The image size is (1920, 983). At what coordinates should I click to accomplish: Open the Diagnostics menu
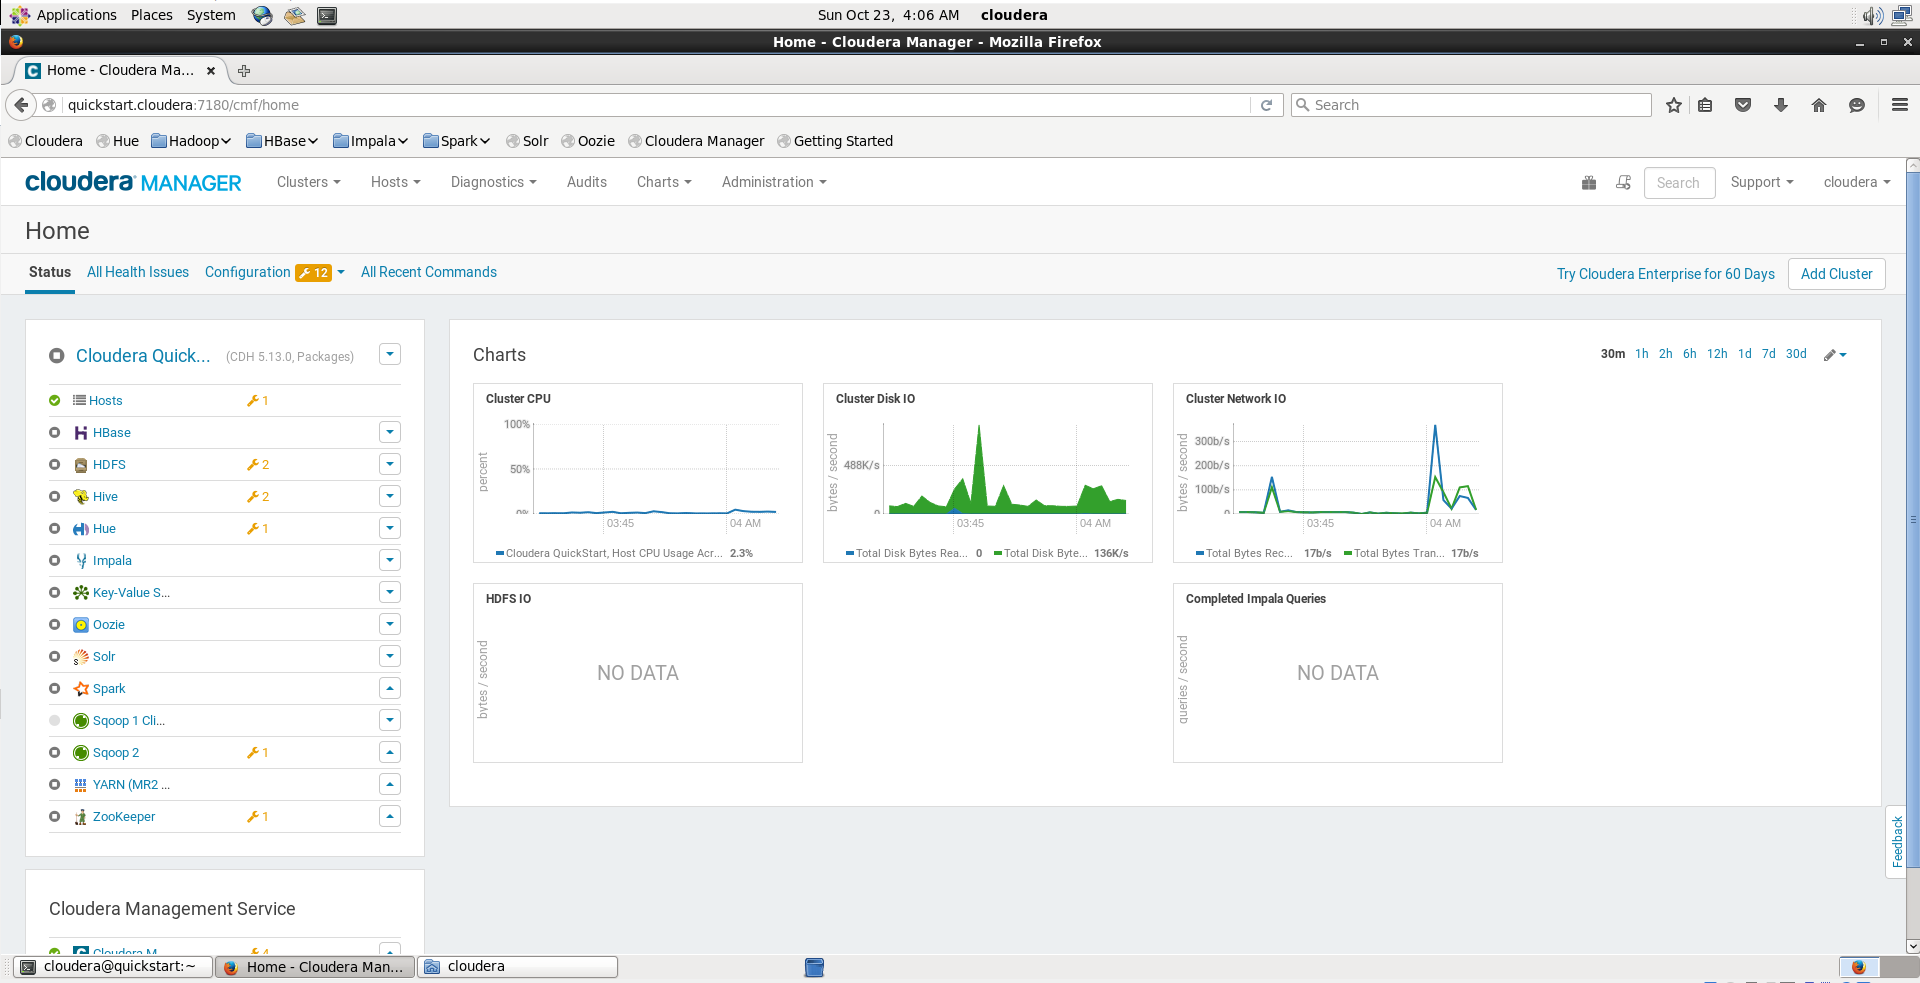tap(493, 182)
